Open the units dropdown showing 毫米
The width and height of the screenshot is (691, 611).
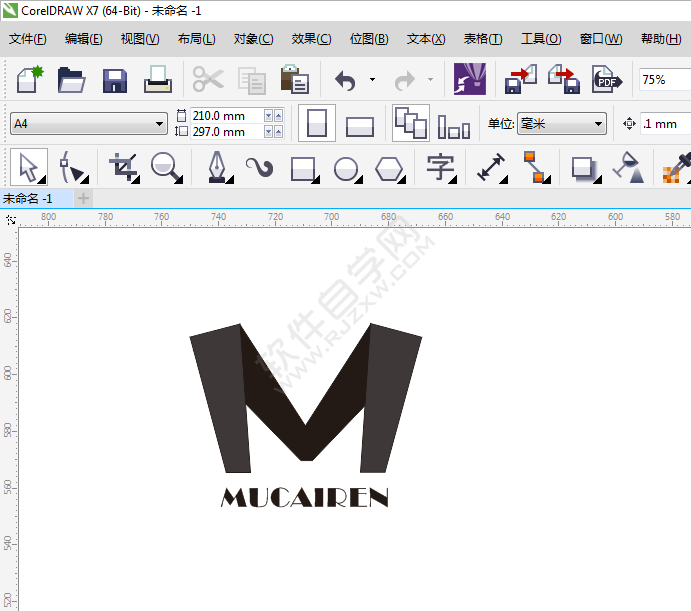click(561, 123)
